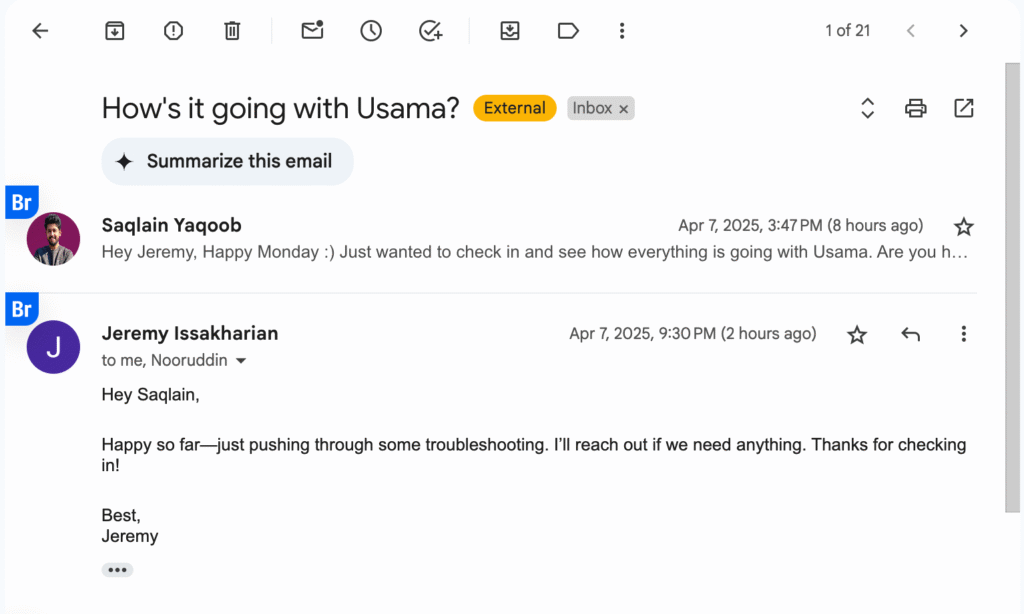This screenshot has height=614, width=1024.
Task: Archive this email conversation
Action: pos(115,31)
